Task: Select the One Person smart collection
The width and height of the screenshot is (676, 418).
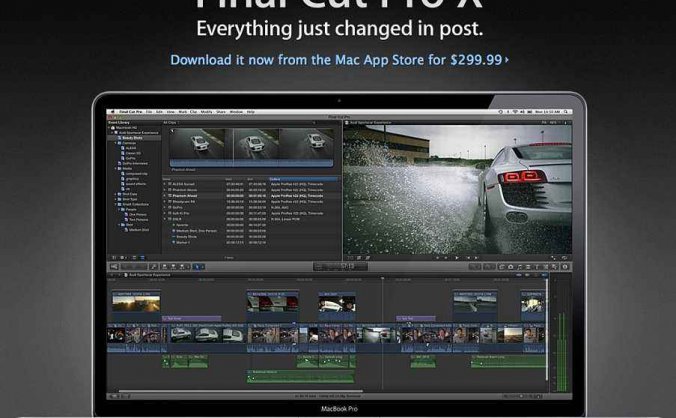Action: pos(138,215)
